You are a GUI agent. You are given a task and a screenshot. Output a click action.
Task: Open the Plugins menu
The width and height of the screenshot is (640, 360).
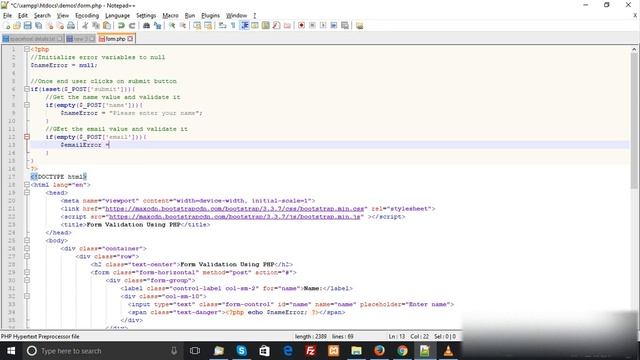pyautogui.click(x=211, y=16)
